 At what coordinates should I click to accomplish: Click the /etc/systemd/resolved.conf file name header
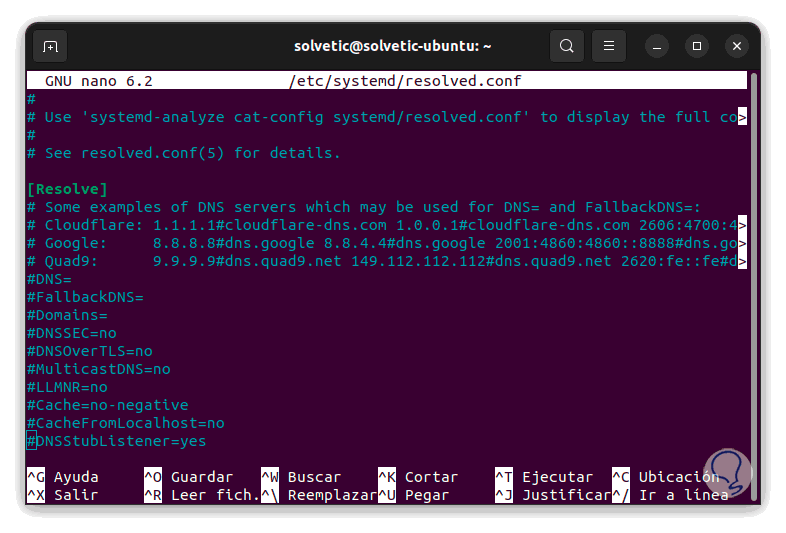[405, 81]
